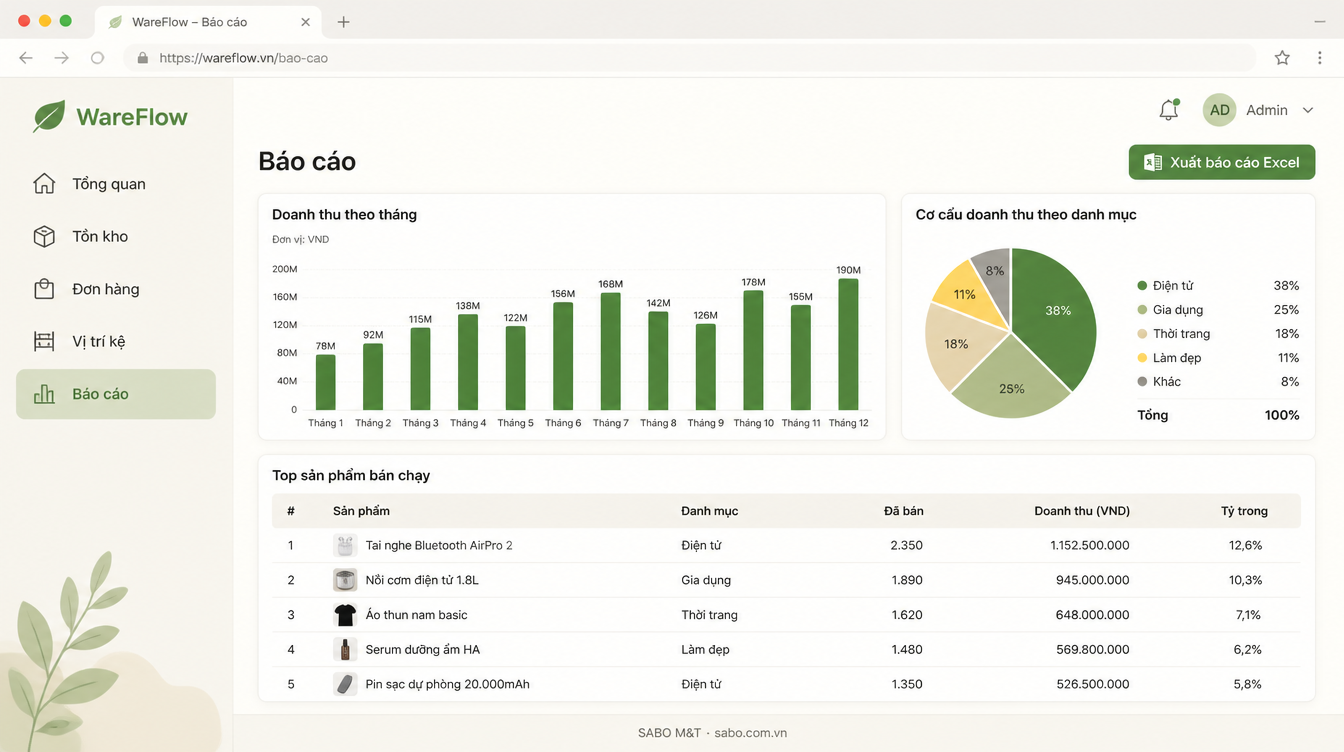Click the WareFlow leaf logo
This screenshot has width=1344, height=752.
coord(49,116)
